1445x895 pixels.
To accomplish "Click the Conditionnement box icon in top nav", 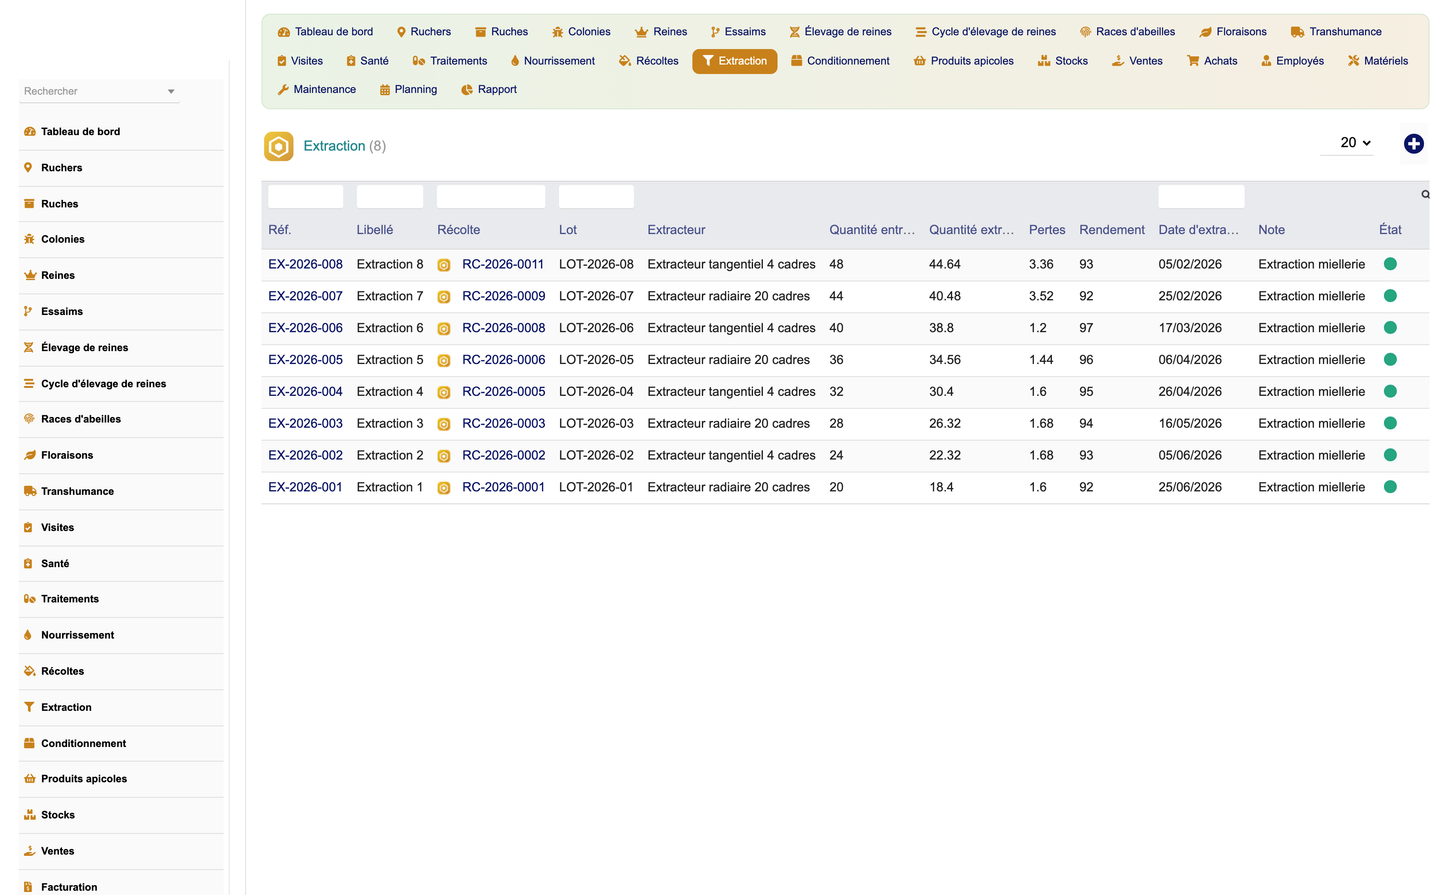I will coord(797,61).
